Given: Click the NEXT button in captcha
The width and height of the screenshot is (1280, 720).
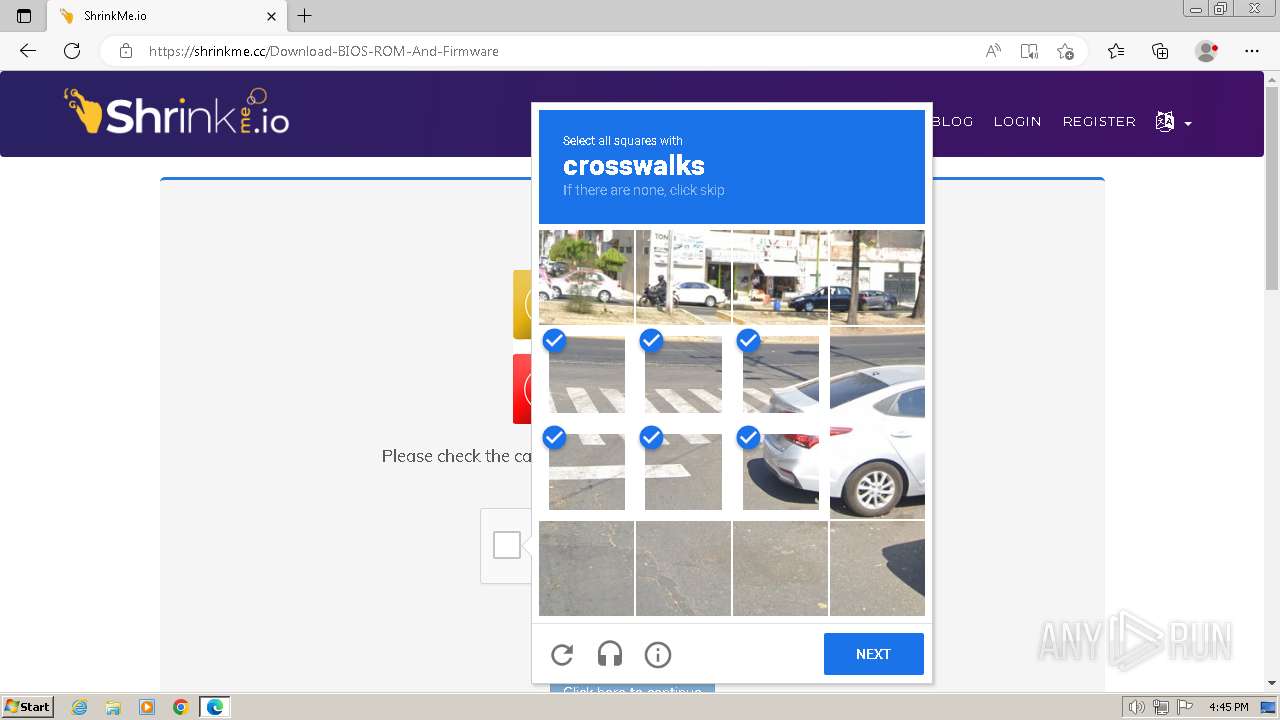Looking at the screenshot, I should coord(874,654).
